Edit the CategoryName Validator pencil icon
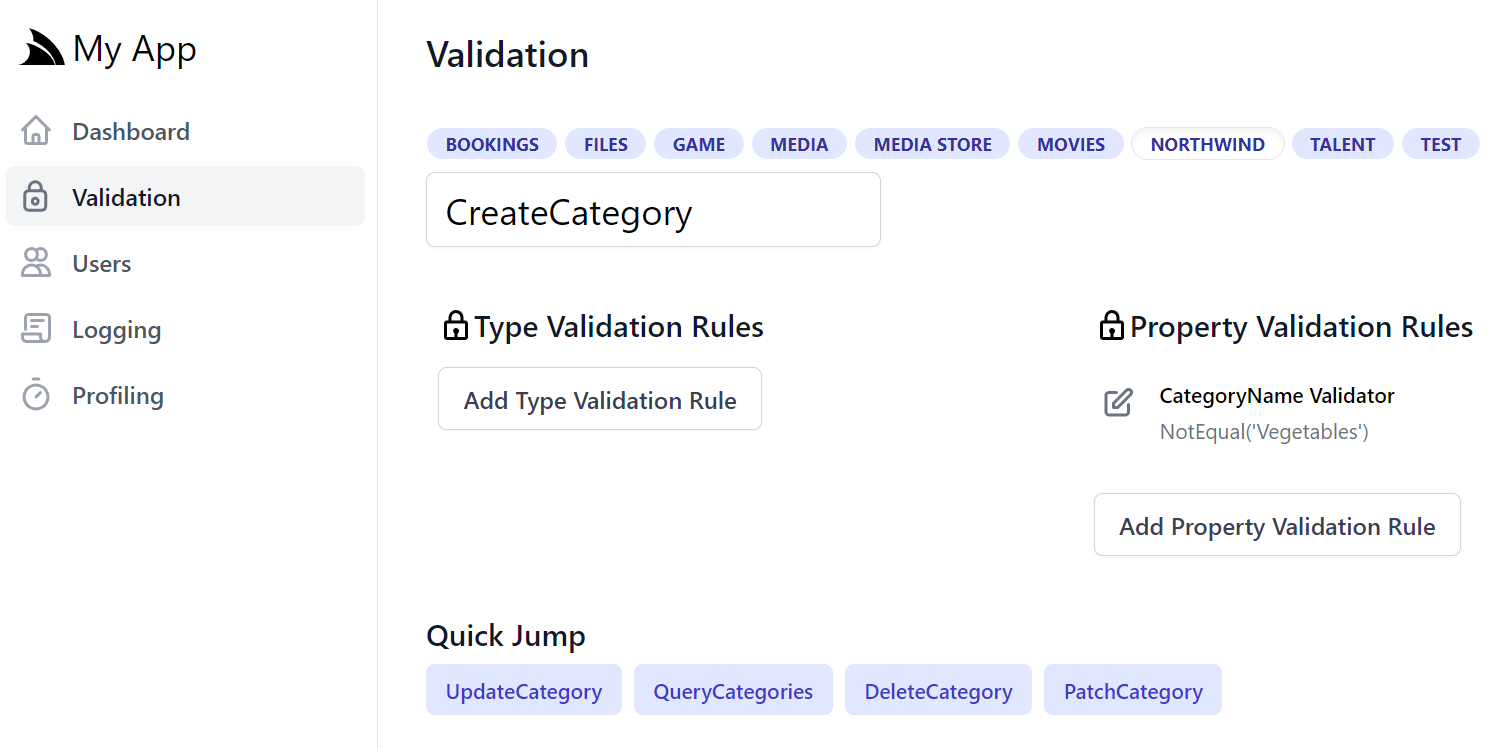The height and width of the screenshot is (748, 1501). tap(1118, 402)
